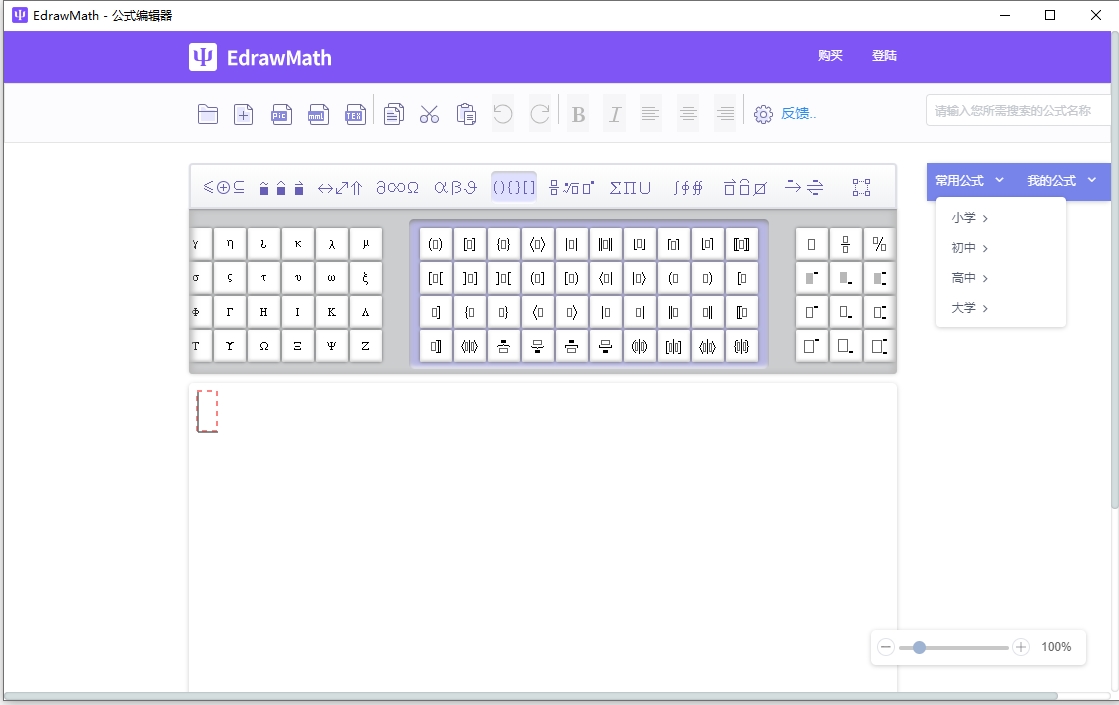Insert capital Greek letter Ω
Viewport: 1119px width, 705px height.
[x=264, y=346]
